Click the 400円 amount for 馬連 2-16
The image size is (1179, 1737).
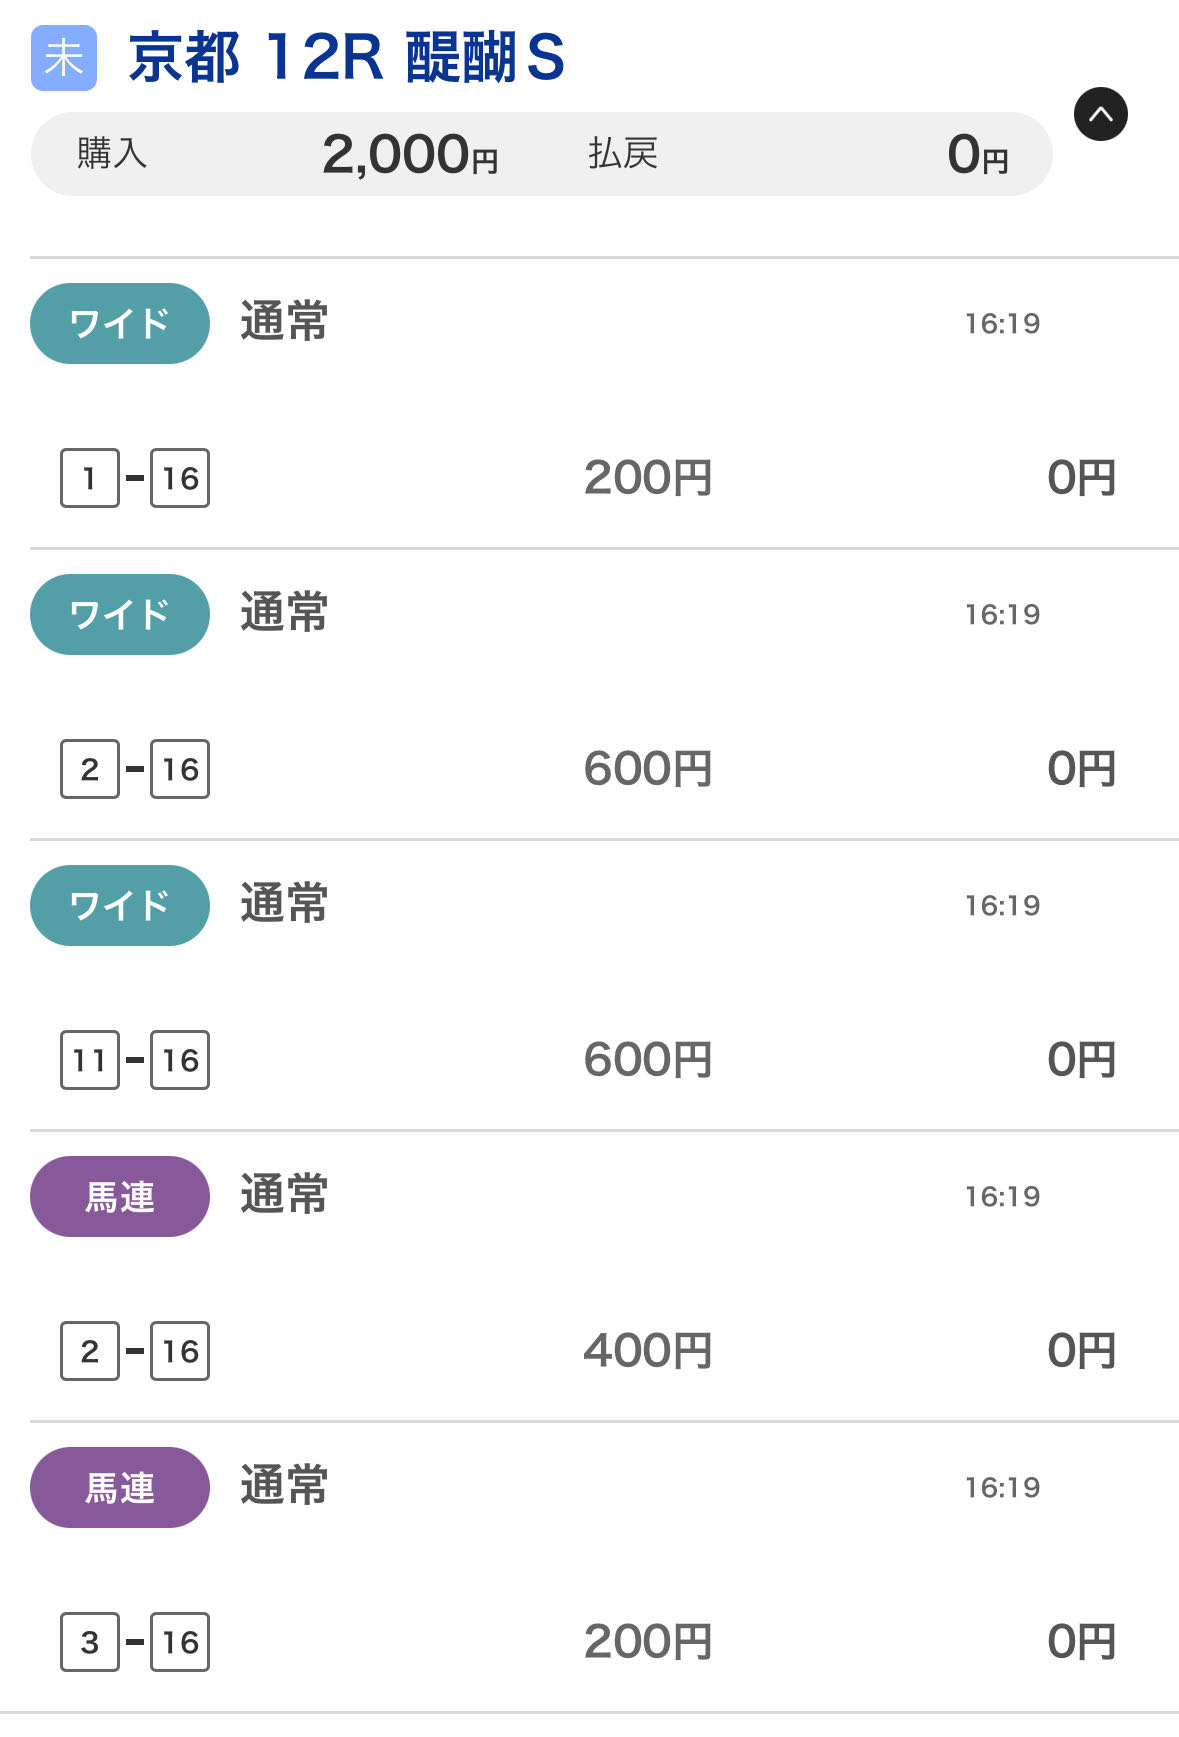pos(648,1351)
